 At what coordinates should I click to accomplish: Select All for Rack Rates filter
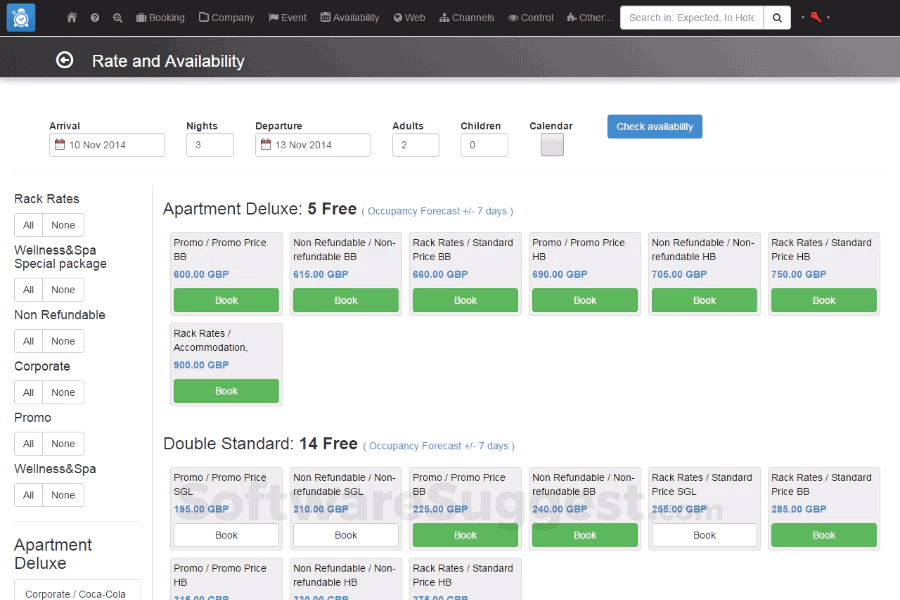[x=29, y=225]
